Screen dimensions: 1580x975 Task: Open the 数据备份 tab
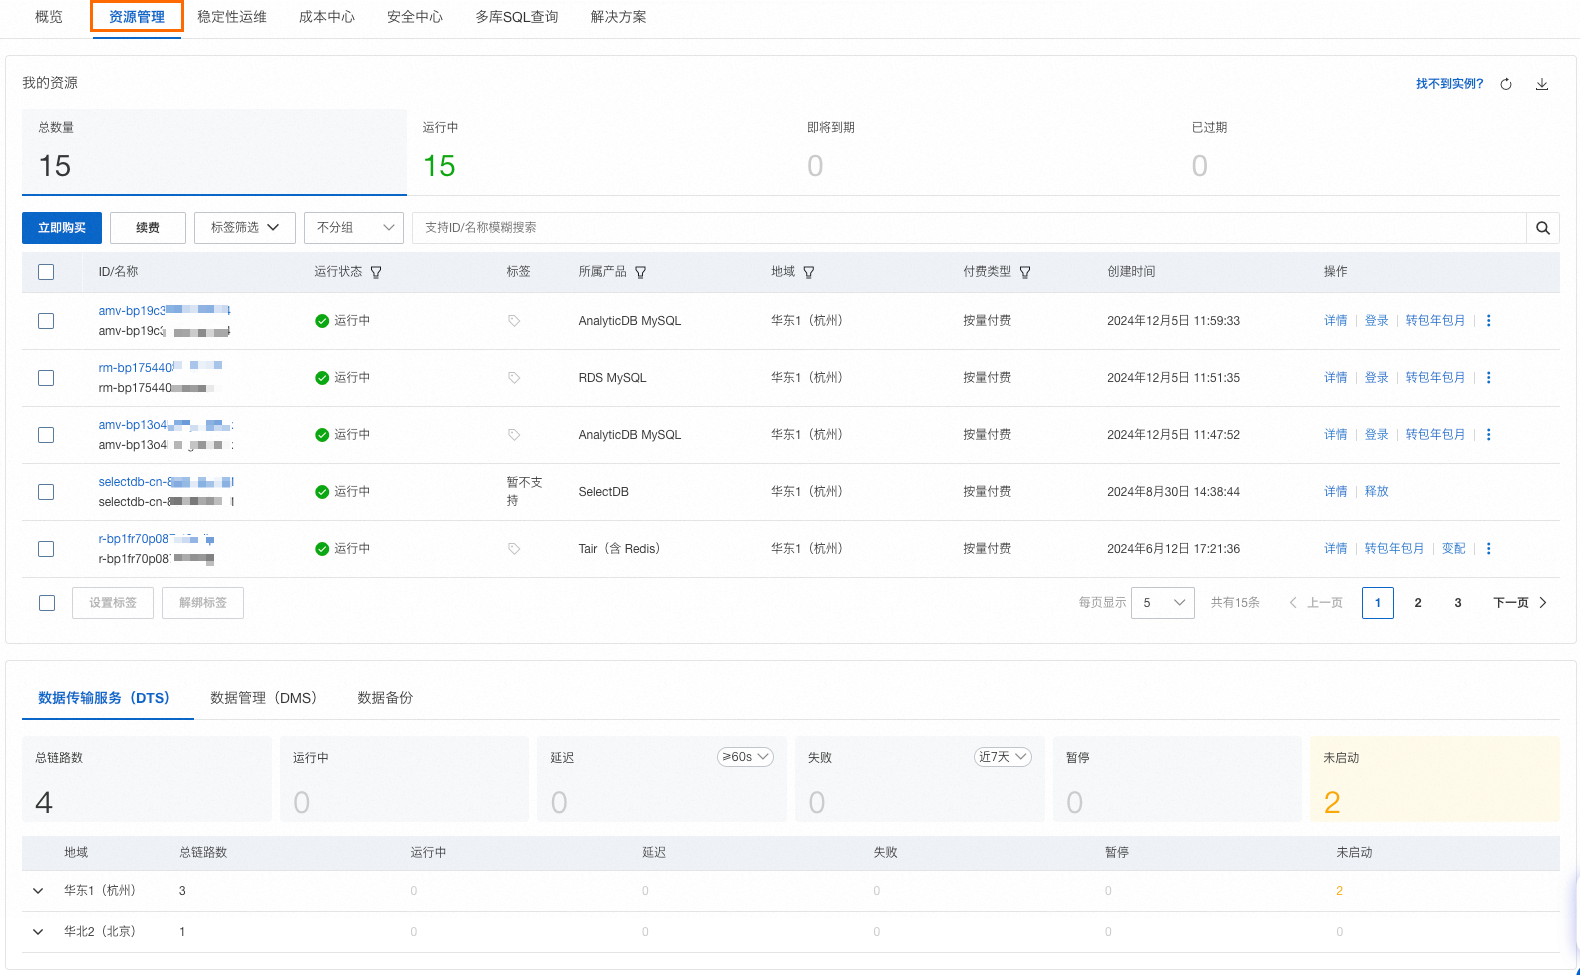385,698
